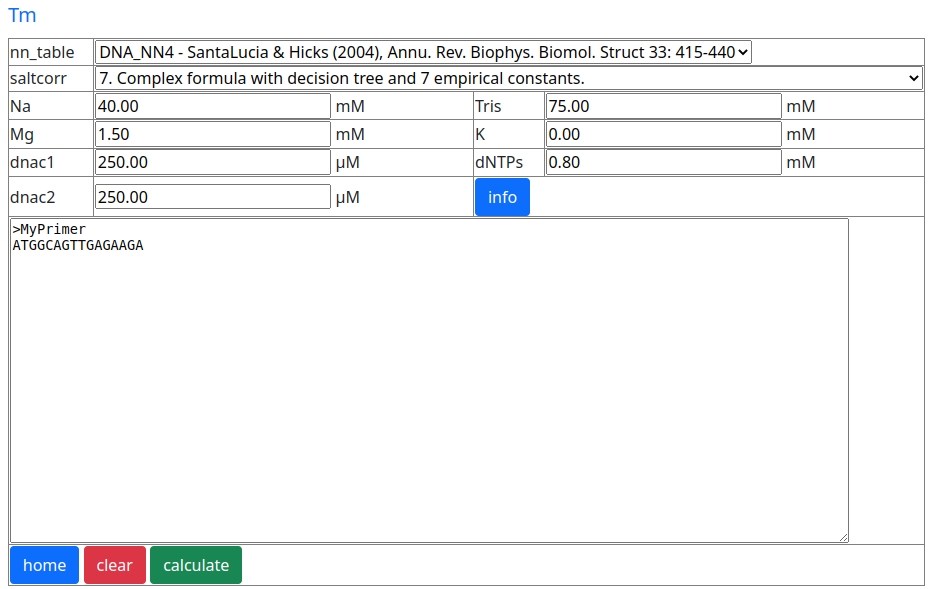Select the Mg concentration input
This screenshot has width=931, height=589.
coord(212,134)
